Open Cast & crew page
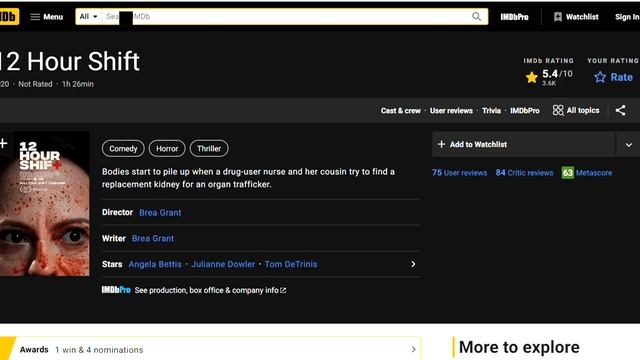This screenshot has height=360, width=640. click(x=400, y=111)
